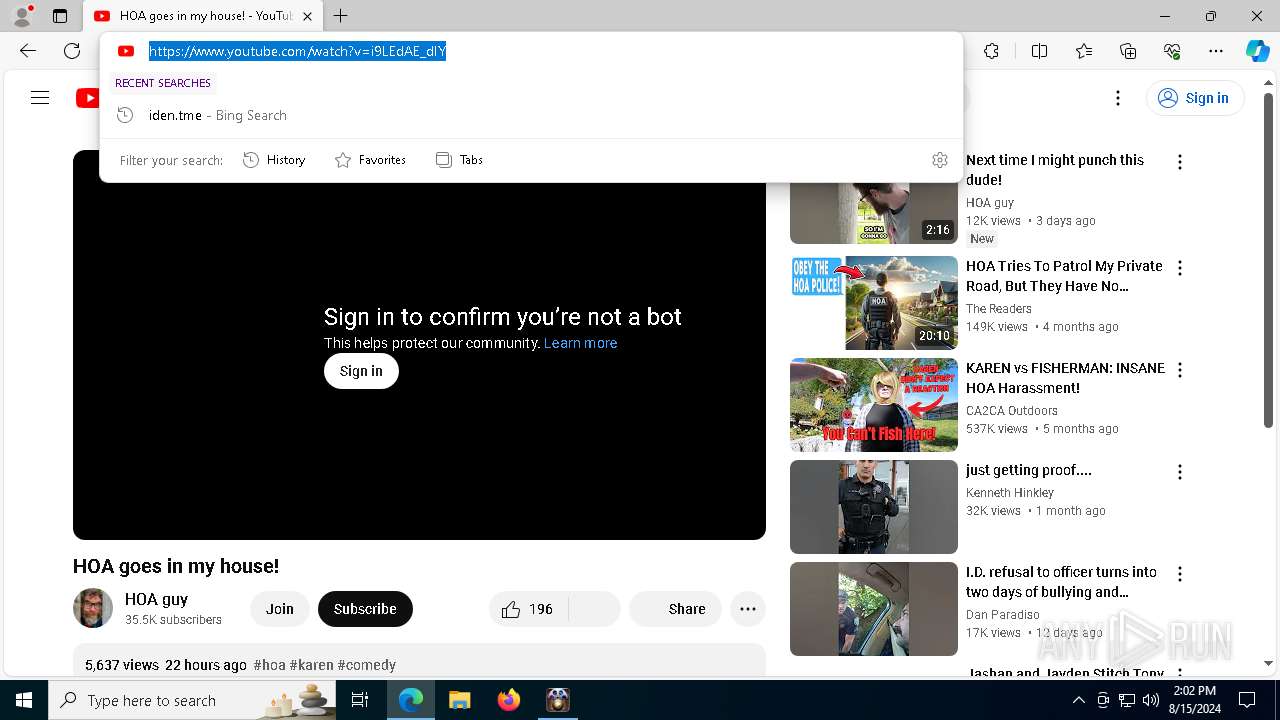This screenshot has height=720, width=1280.
Task: Subscribe to HOA guy
Action: pos(365,609)
